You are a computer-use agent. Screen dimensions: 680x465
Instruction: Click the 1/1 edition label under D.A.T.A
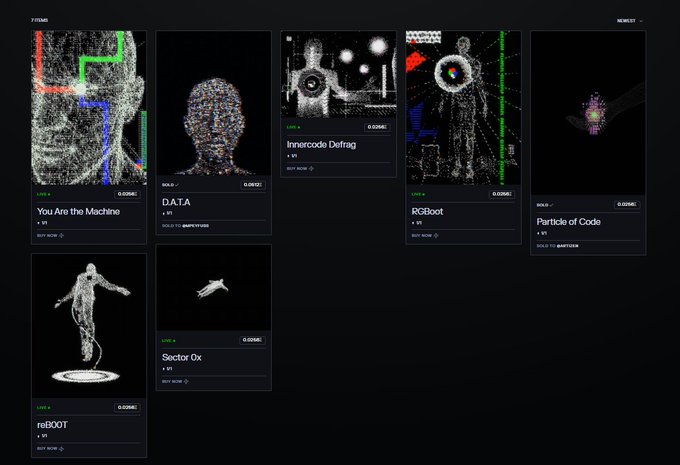click(167, 213)
